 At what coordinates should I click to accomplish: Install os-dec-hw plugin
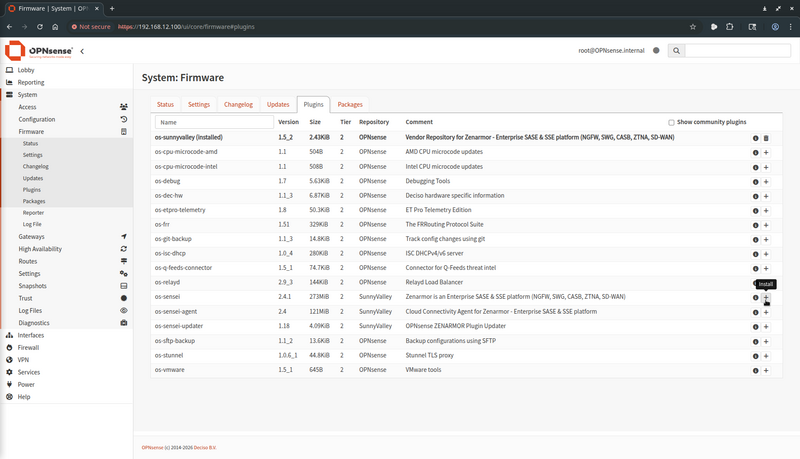(x=766, y=196)
